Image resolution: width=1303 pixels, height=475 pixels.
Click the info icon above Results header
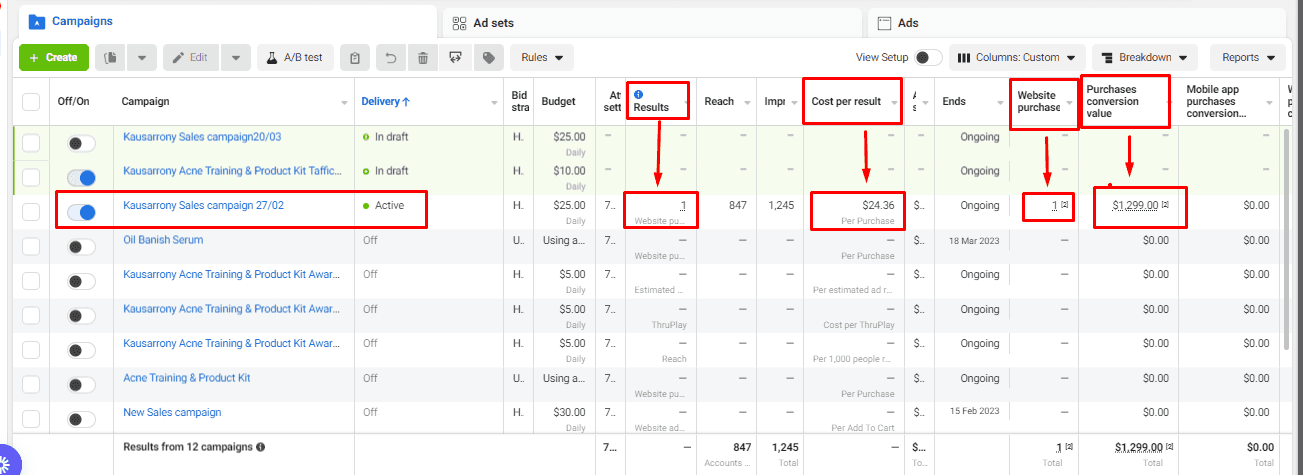(x=639, y=94)
